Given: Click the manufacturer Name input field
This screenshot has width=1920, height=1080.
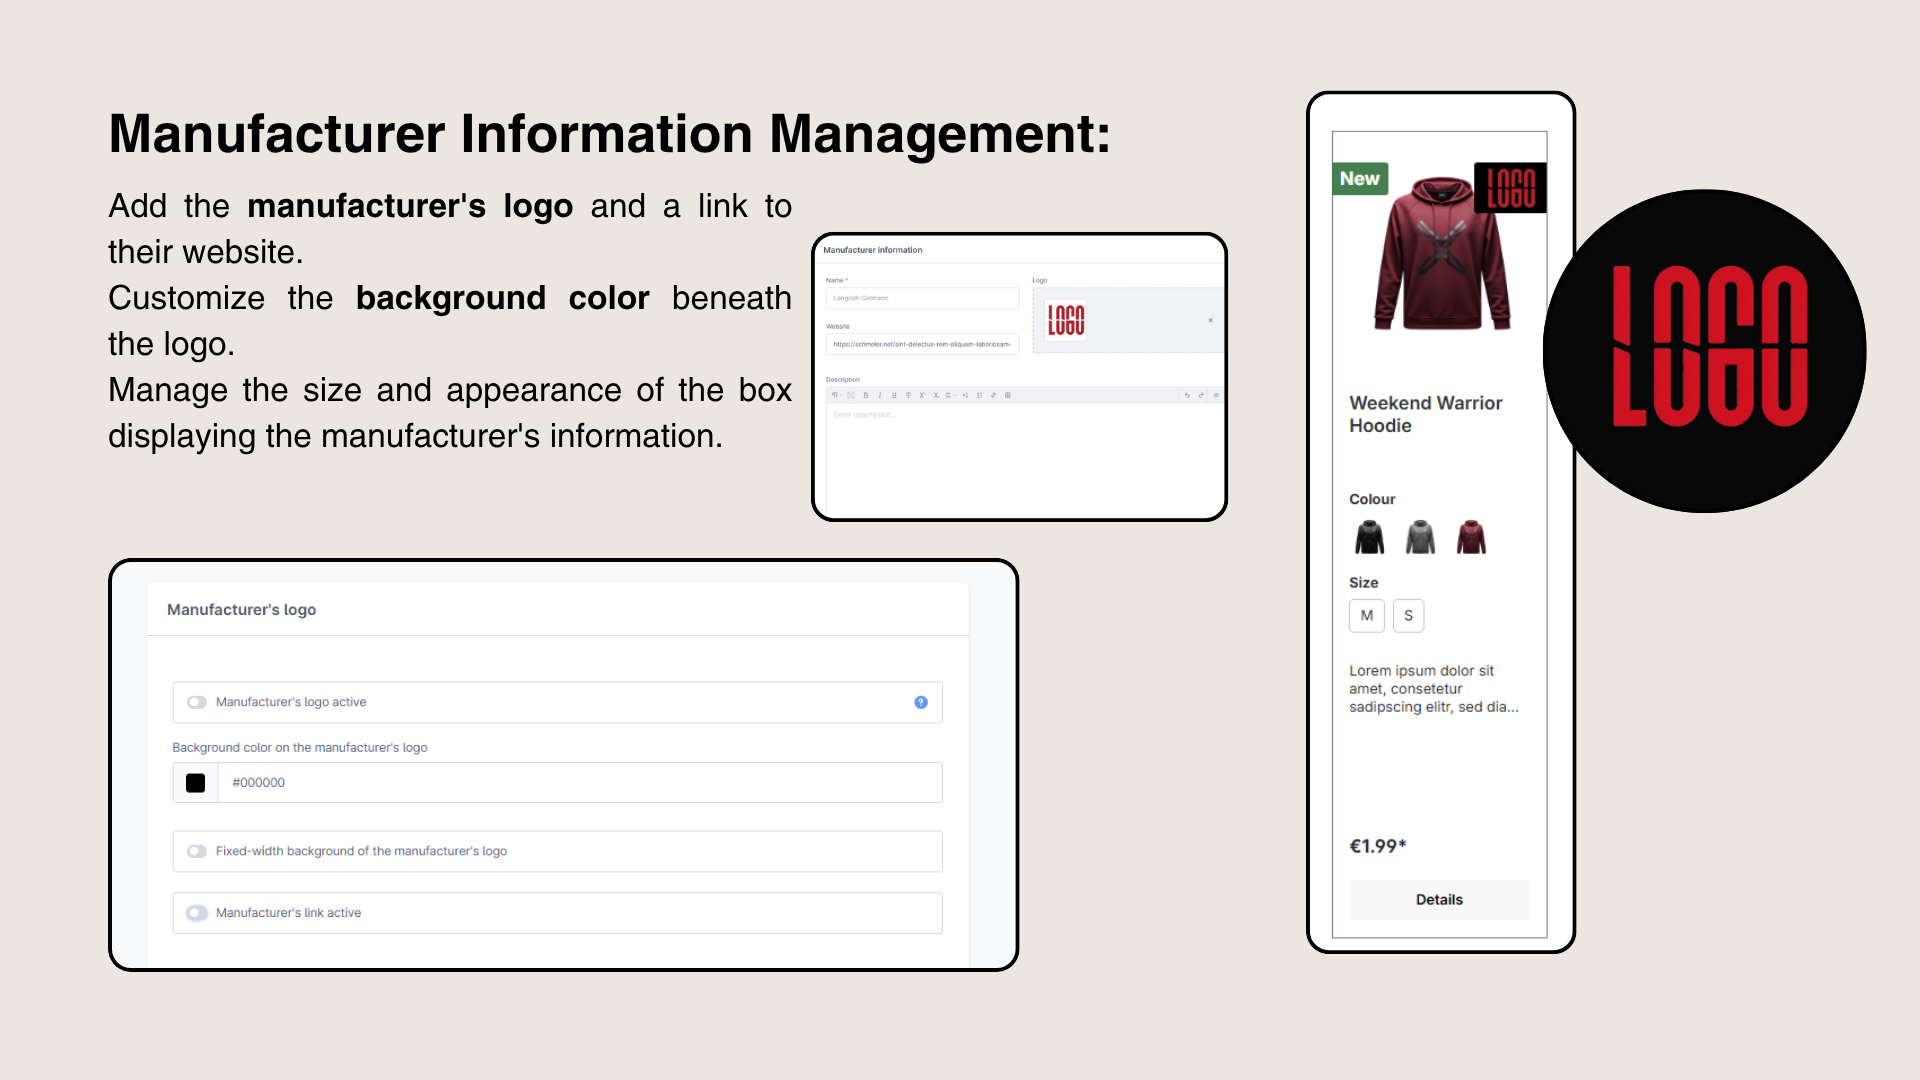Looking at the screenshot, I should click(x=922, y=298).
